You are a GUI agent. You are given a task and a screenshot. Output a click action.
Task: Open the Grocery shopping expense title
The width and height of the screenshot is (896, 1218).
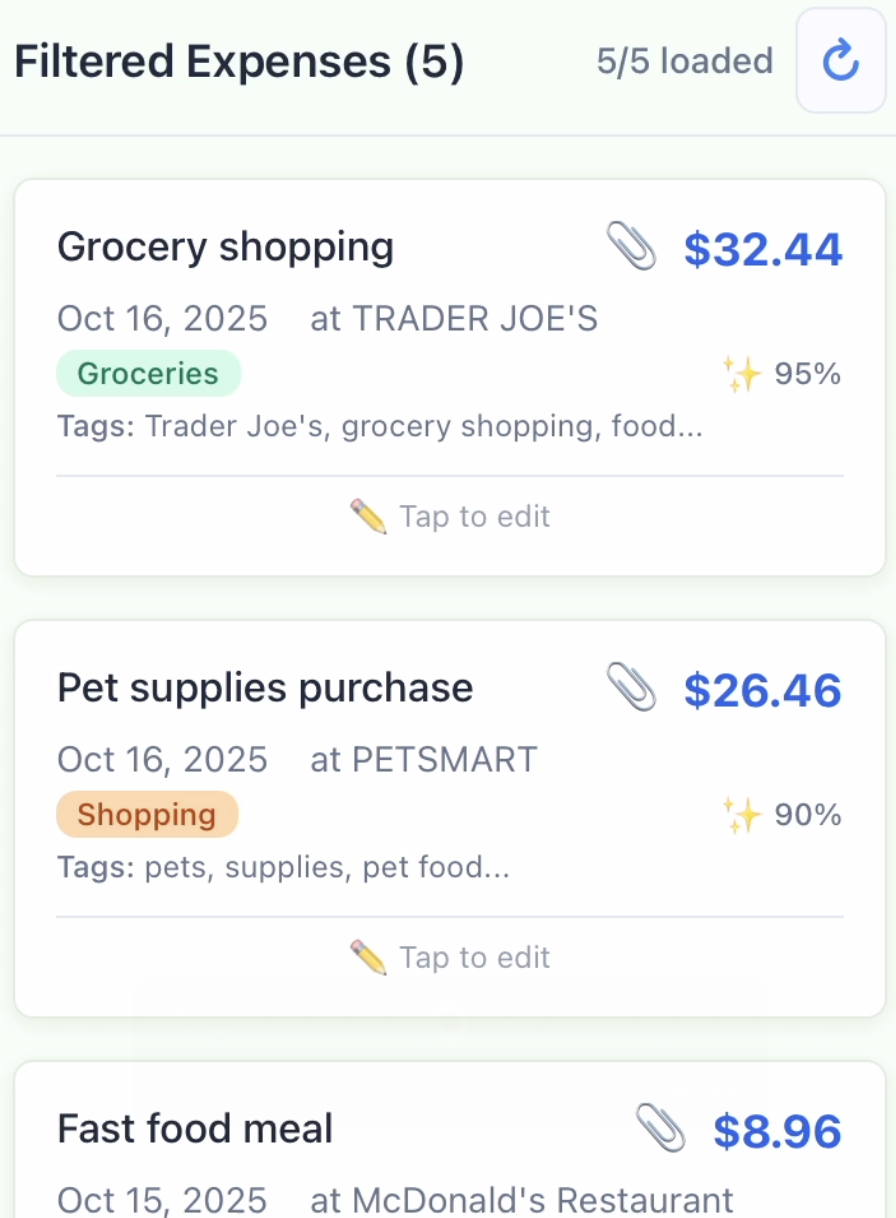(x=225, y=247)
